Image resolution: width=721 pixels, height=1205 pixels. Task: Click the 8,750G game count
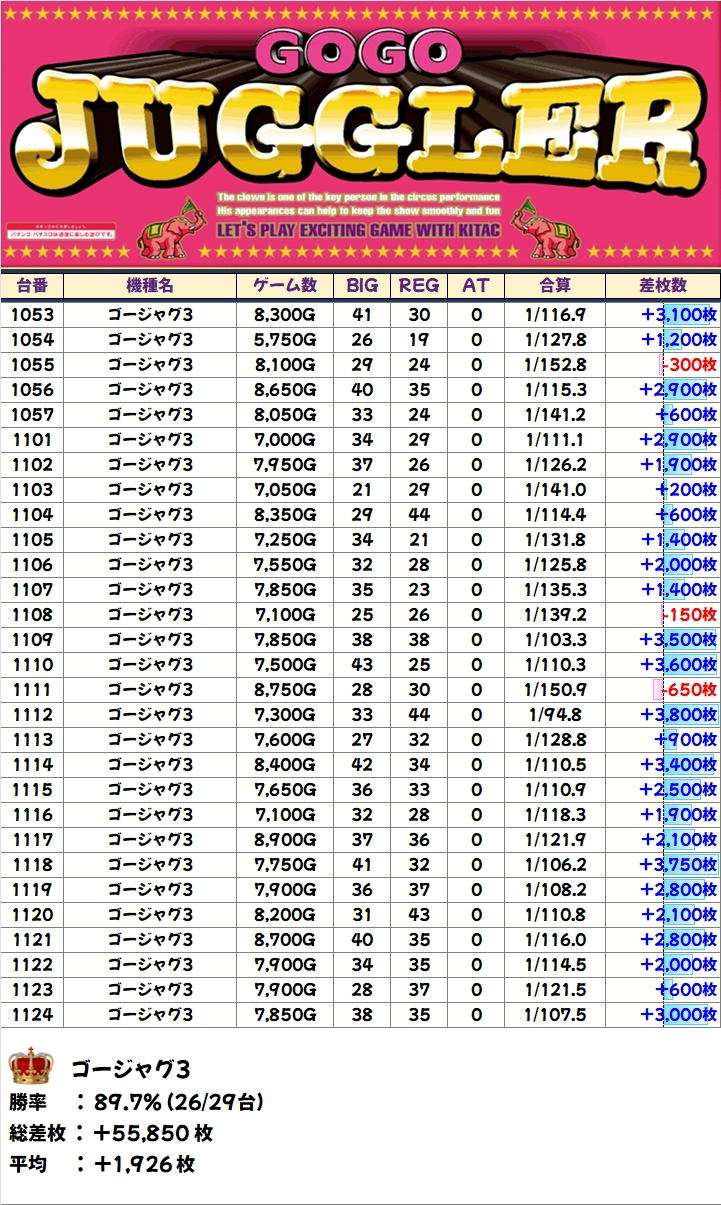tap(285, 690)
